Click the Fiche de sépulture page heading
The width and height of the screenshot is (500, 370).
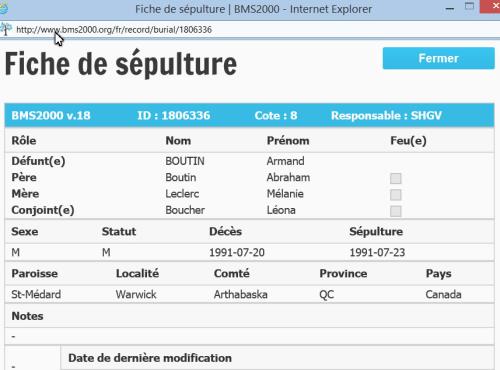[121, 64]
